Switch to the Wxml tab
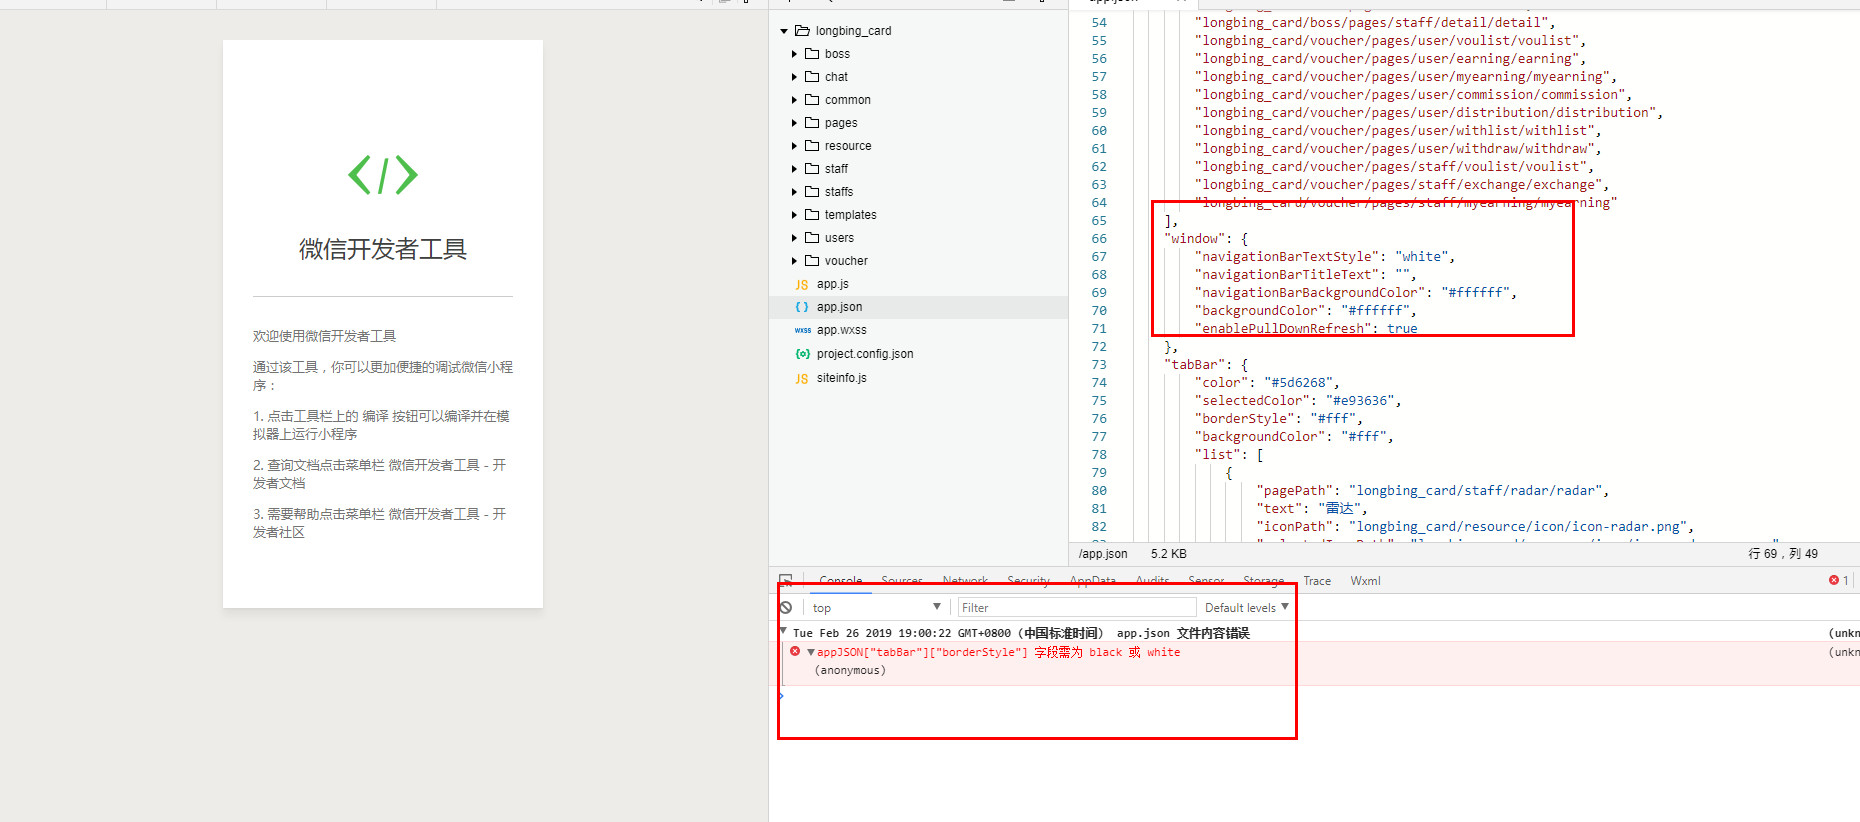This screenshot has width=1860, height=822. (1365, 581)
